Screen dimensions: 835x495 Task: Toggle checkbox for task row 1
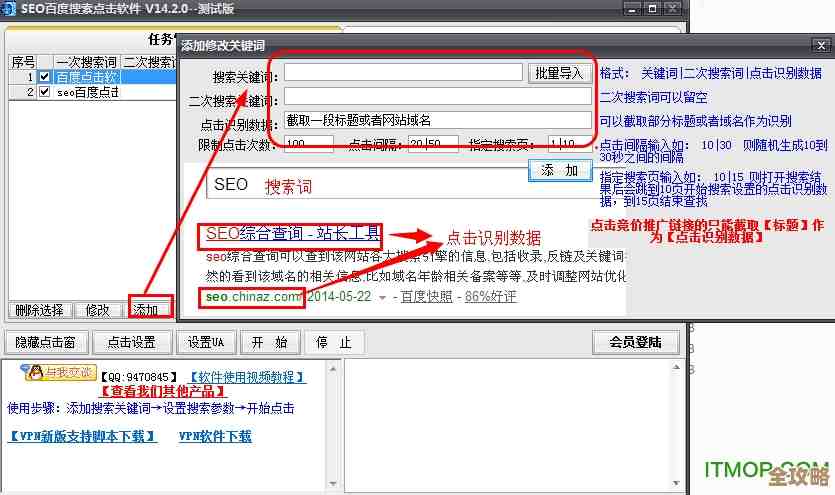click(45, 77)
